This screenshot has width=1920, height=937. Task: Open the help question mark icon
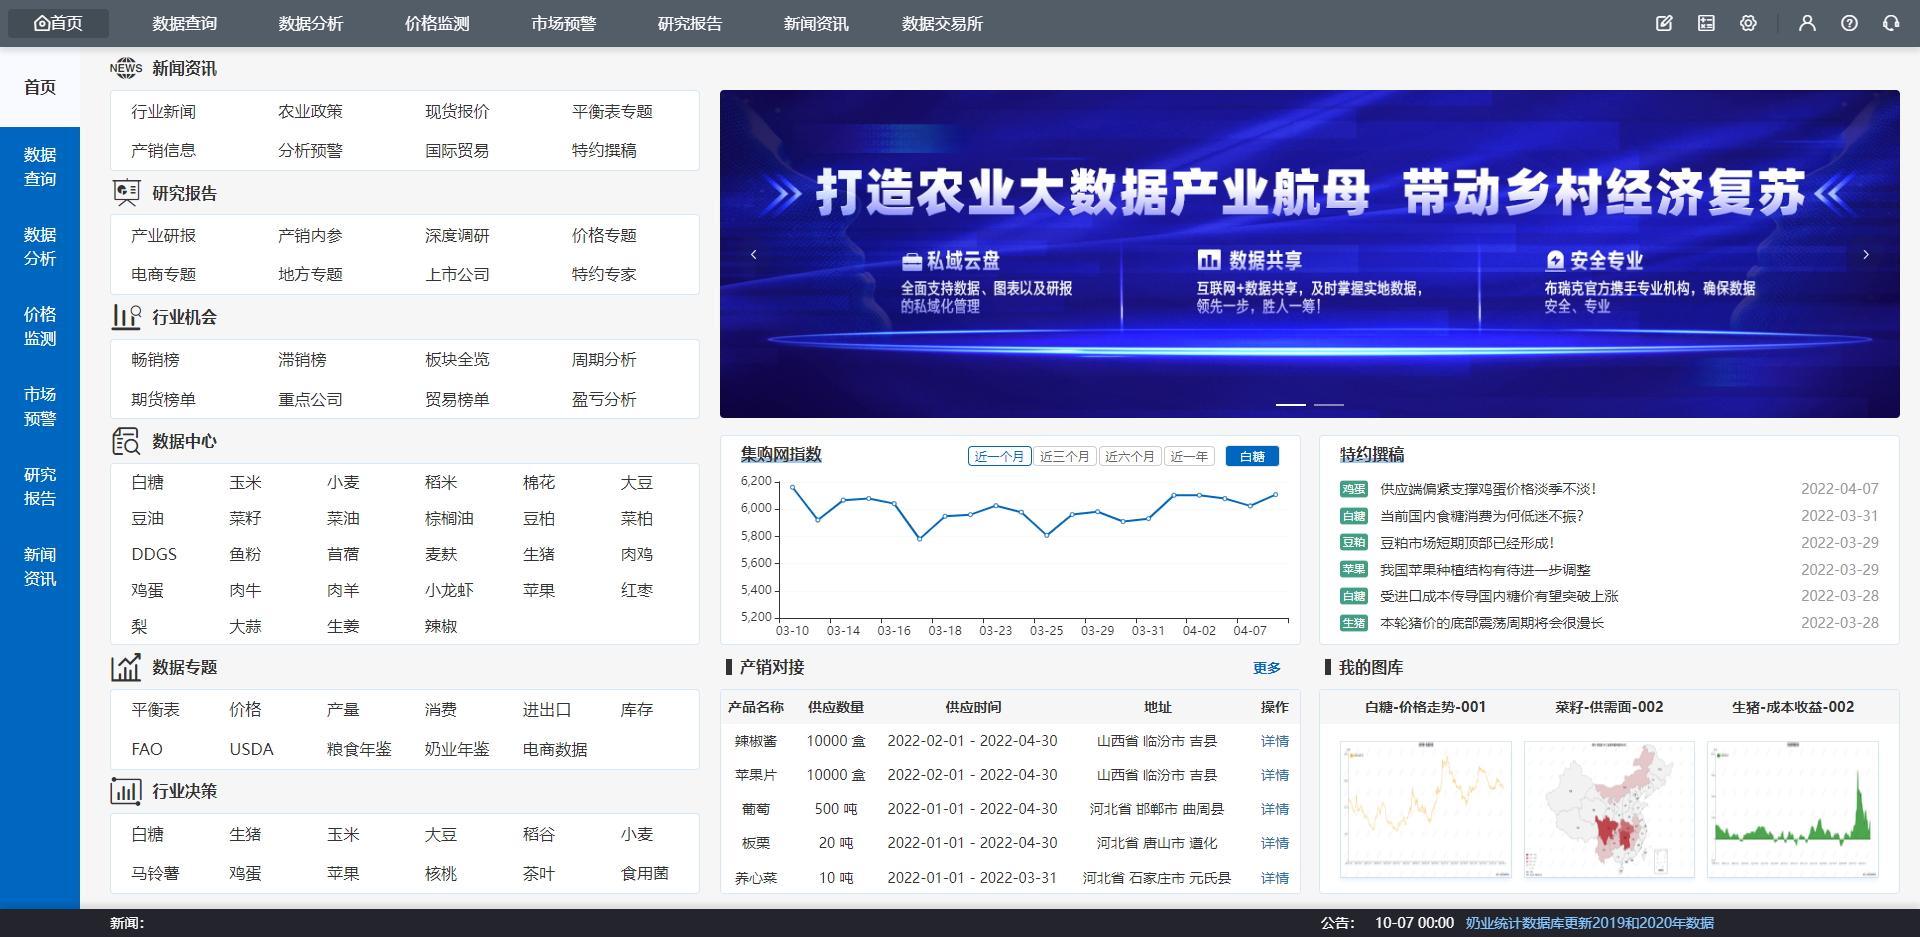(1849, 23)
